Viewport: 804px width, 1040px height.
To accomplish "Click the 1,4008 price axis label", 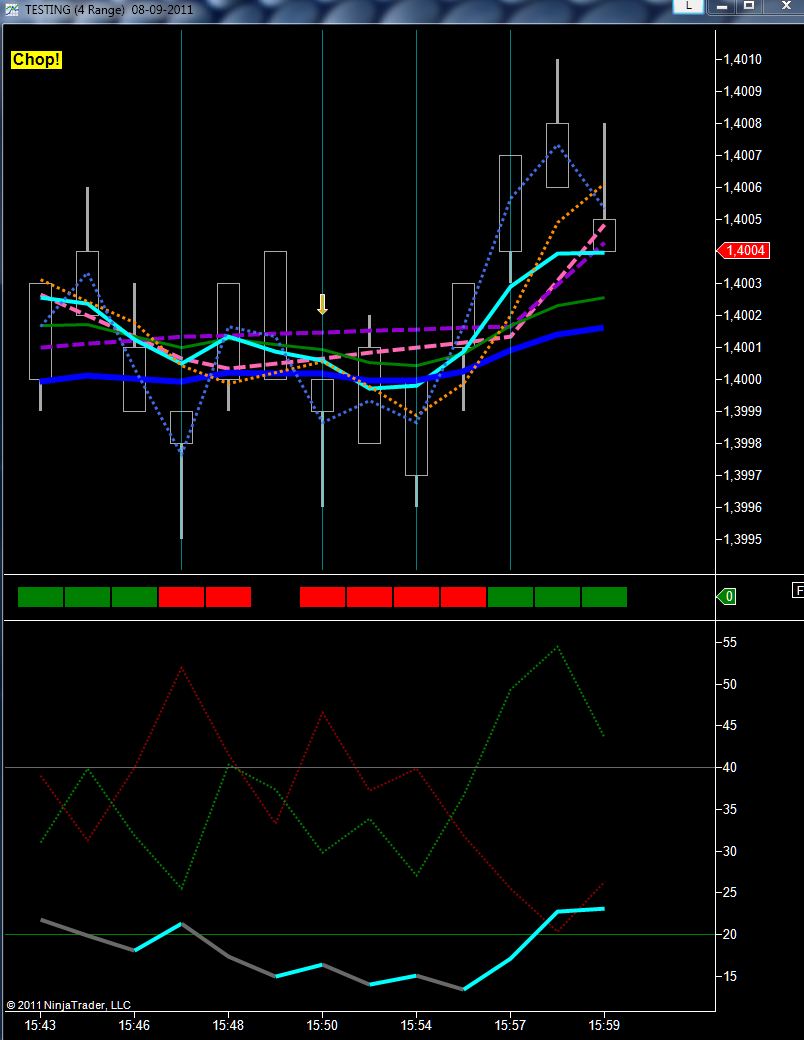I will click(742, 123).
